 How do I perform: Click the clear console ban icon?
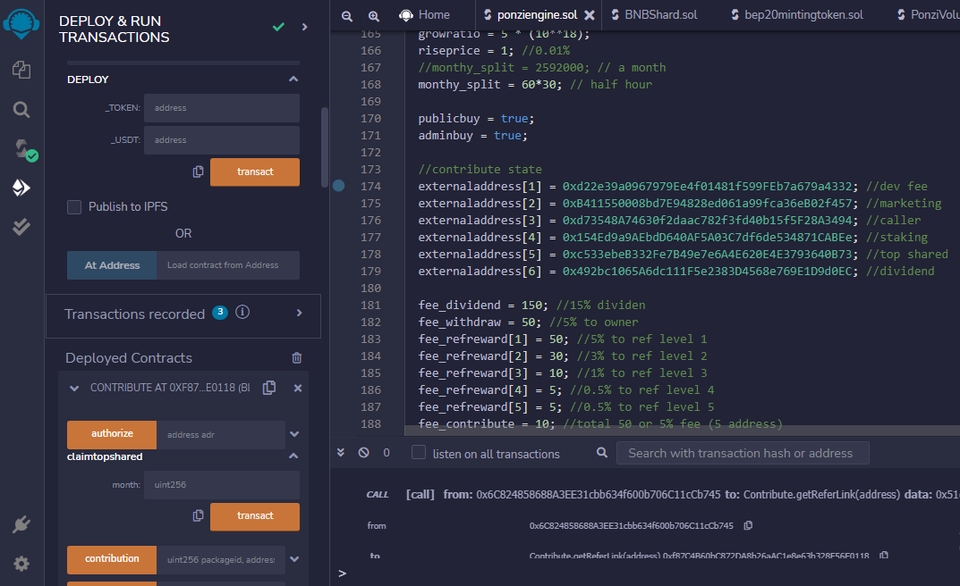[364, 453]
